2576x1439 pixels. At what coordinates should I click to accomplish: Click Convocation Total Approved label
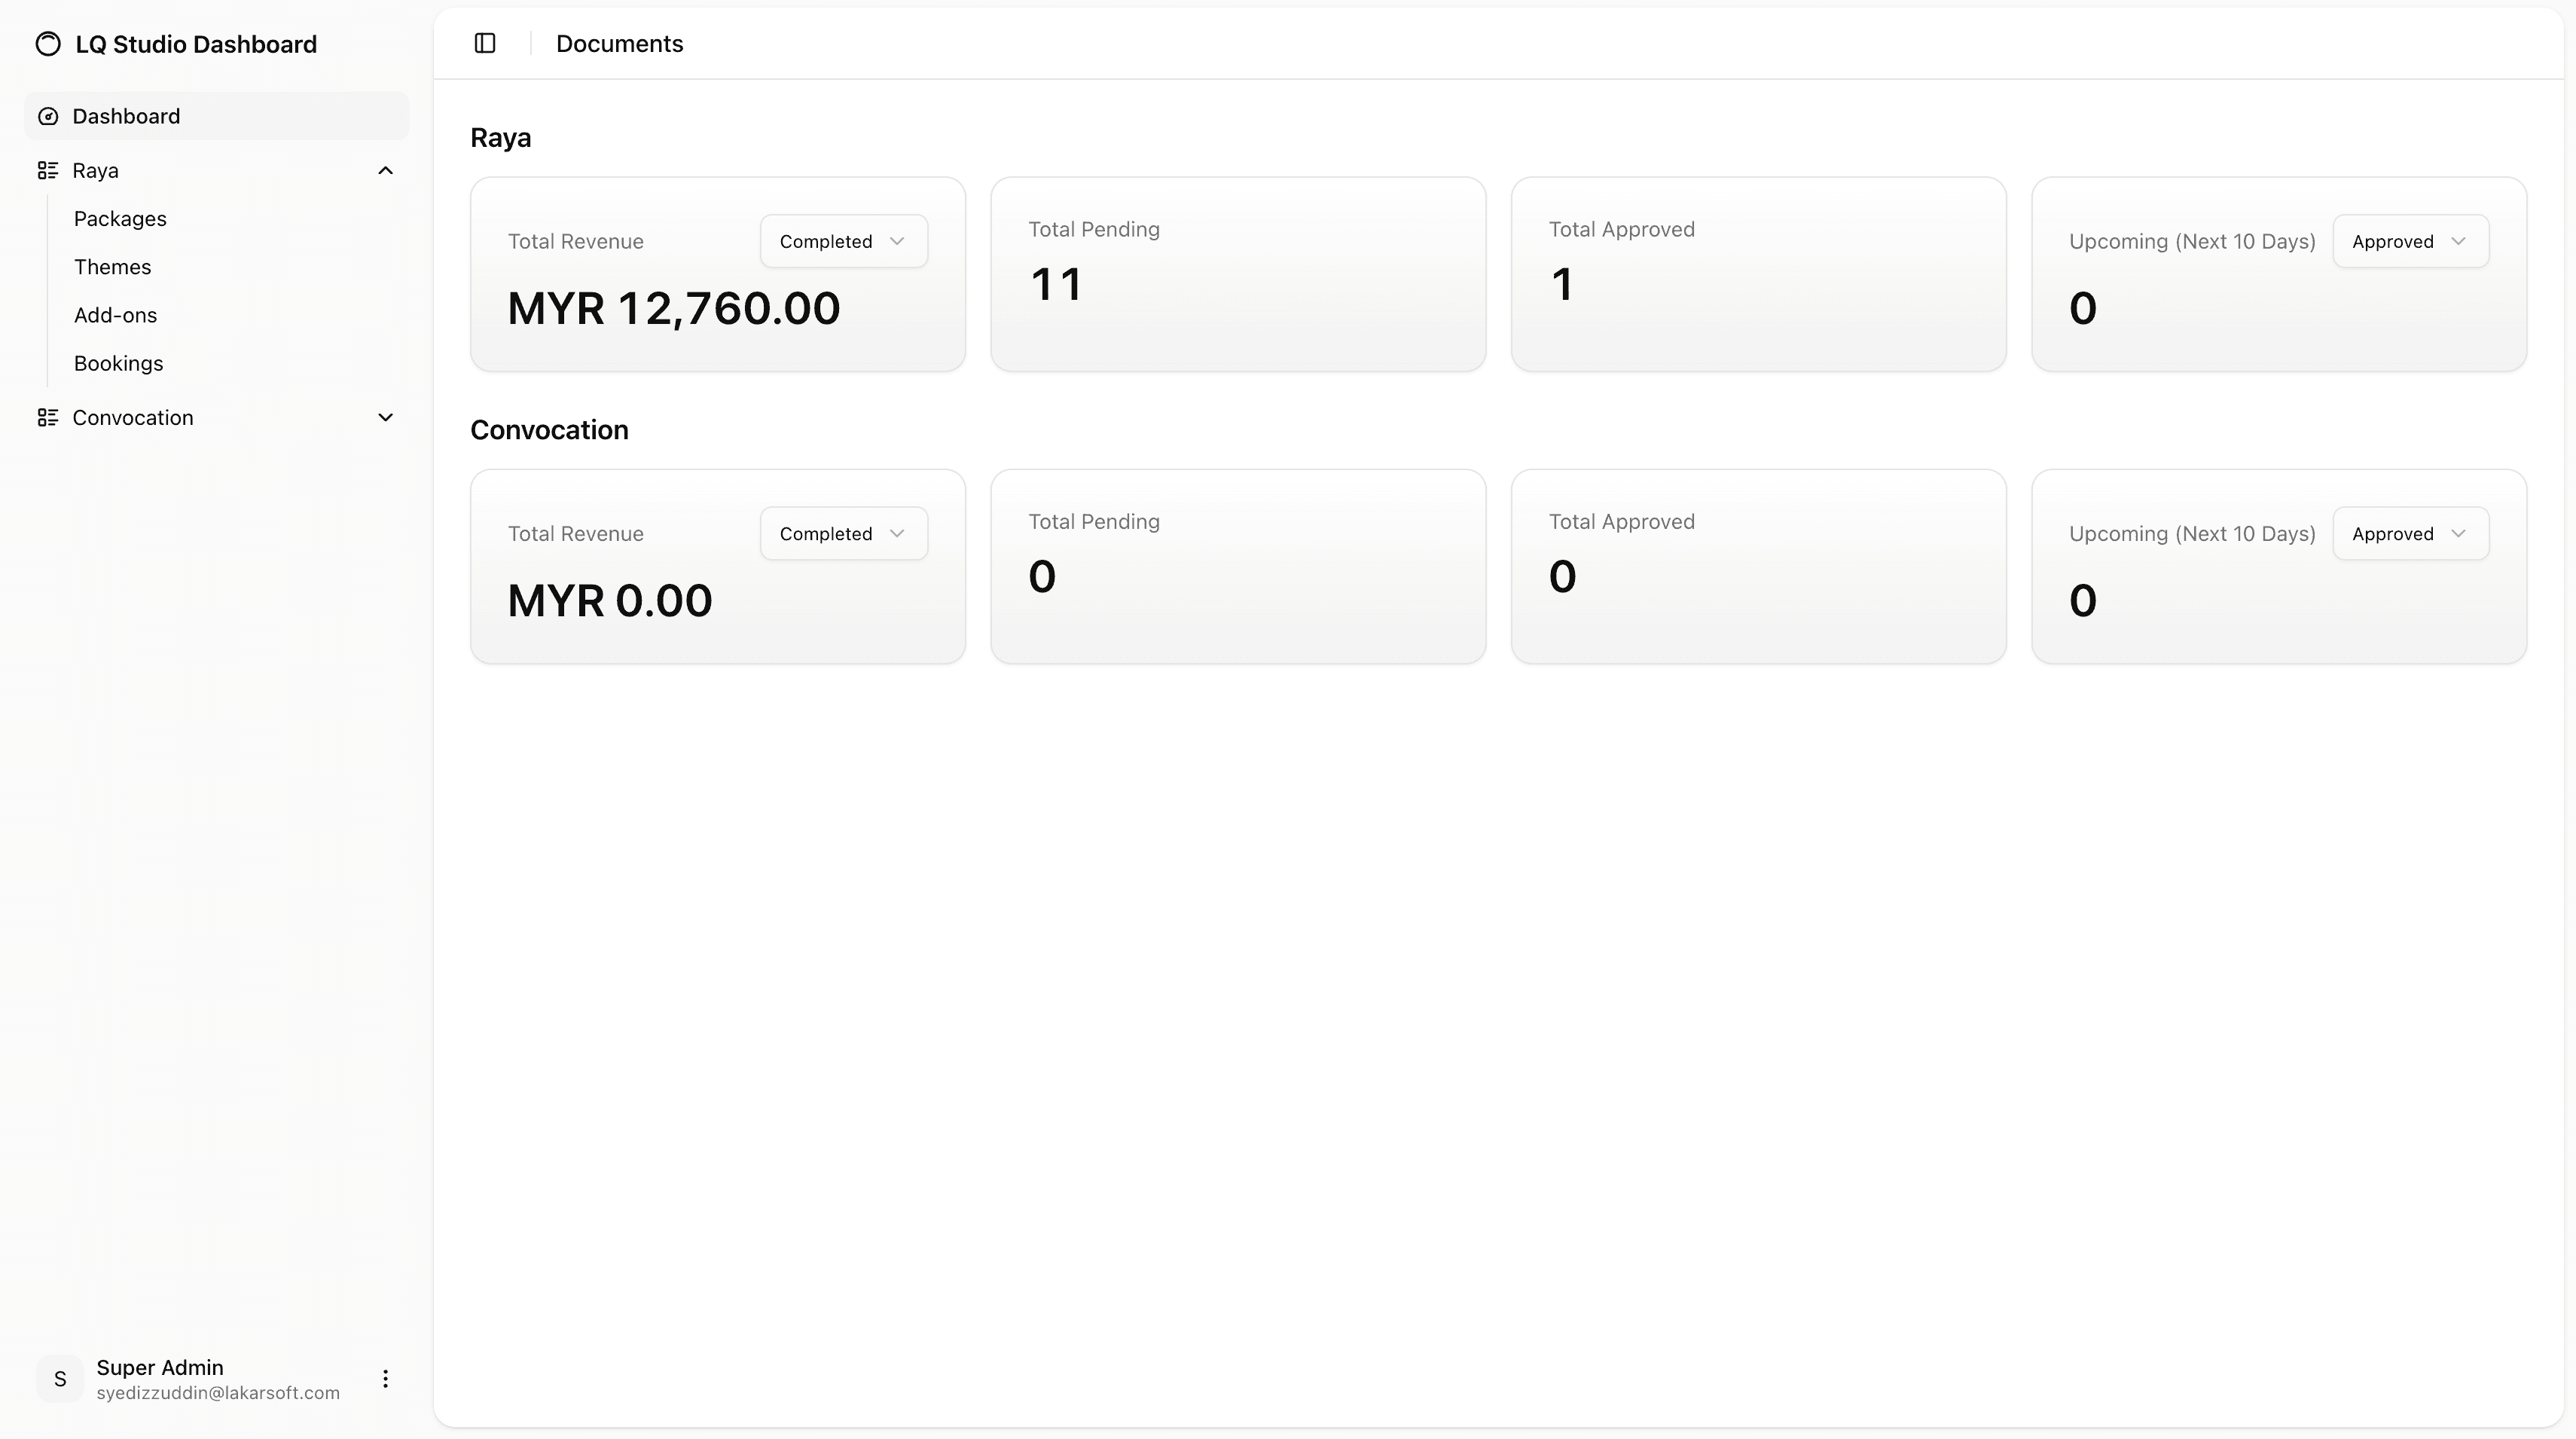click(x=1622, y=521)
